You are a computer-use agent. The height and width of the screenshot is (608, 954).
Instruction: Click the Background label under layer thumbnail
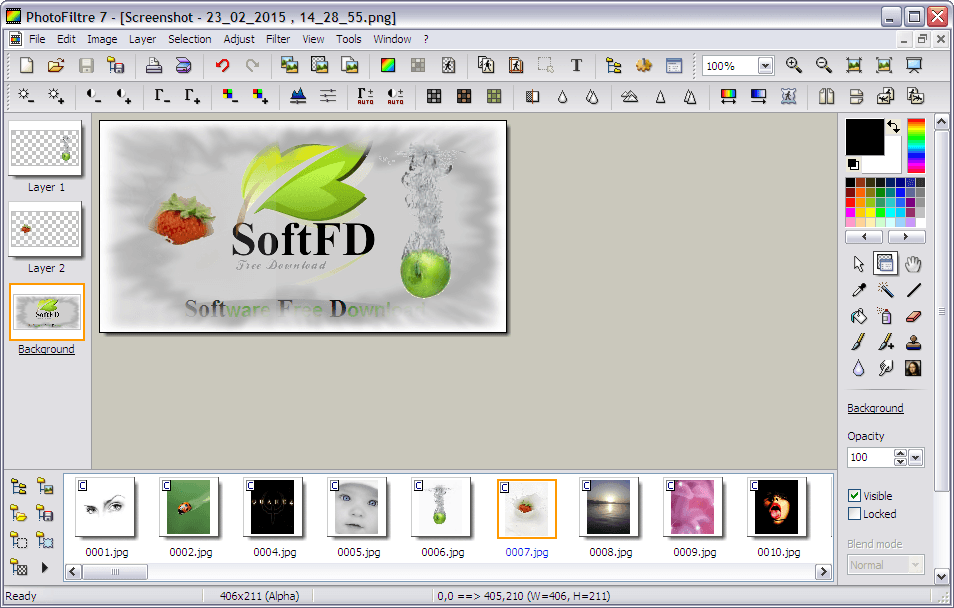pyautogui.click(x=46, y=349)
